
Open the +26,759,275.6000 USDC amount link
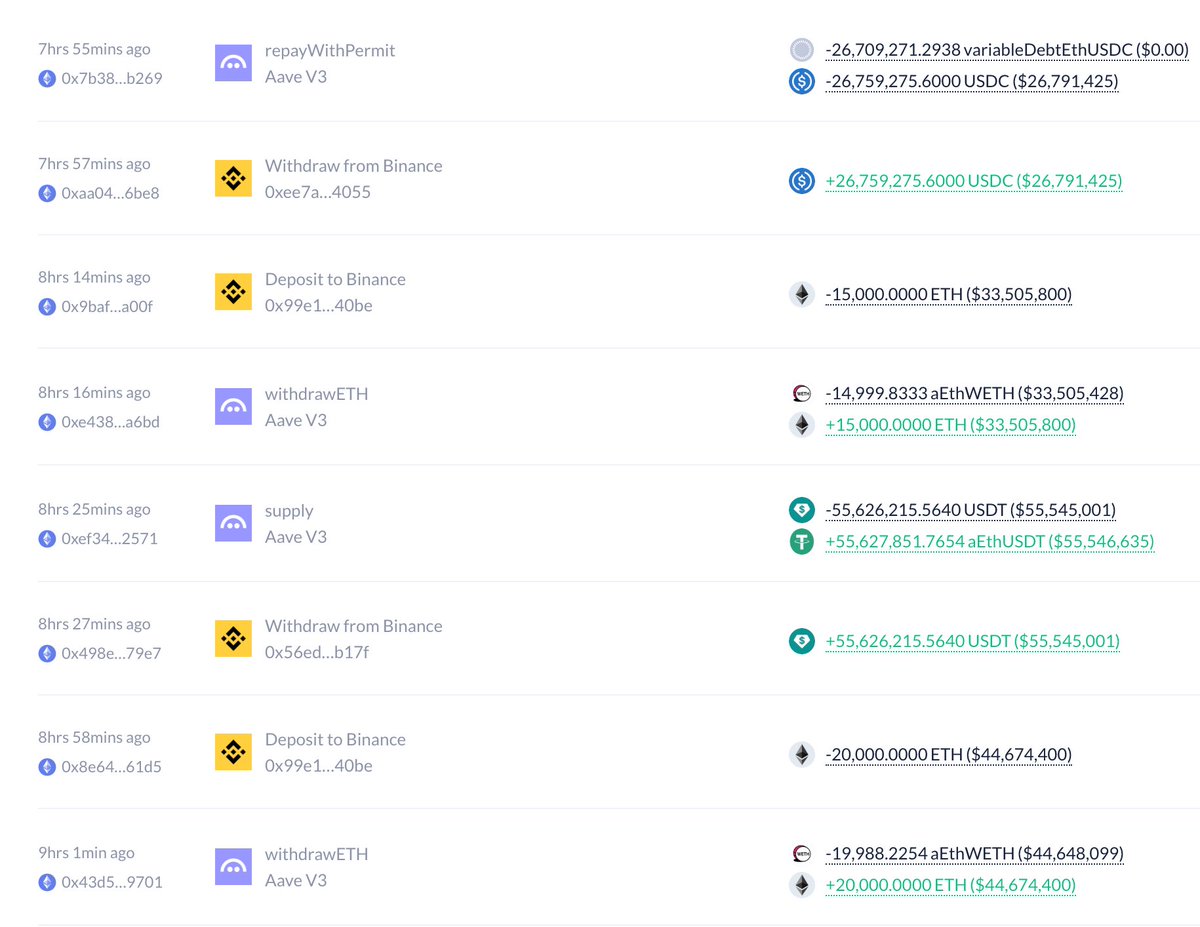[974, 181]
